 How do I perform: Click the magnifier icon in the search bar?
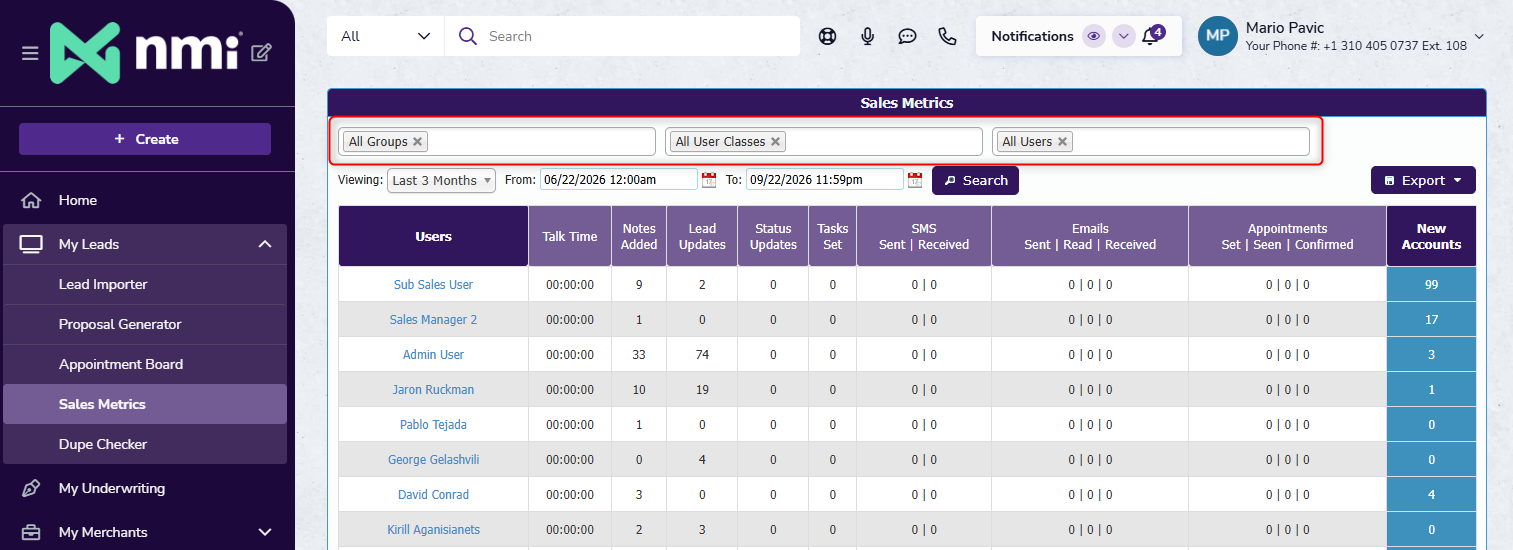click(x=467, y=36)
